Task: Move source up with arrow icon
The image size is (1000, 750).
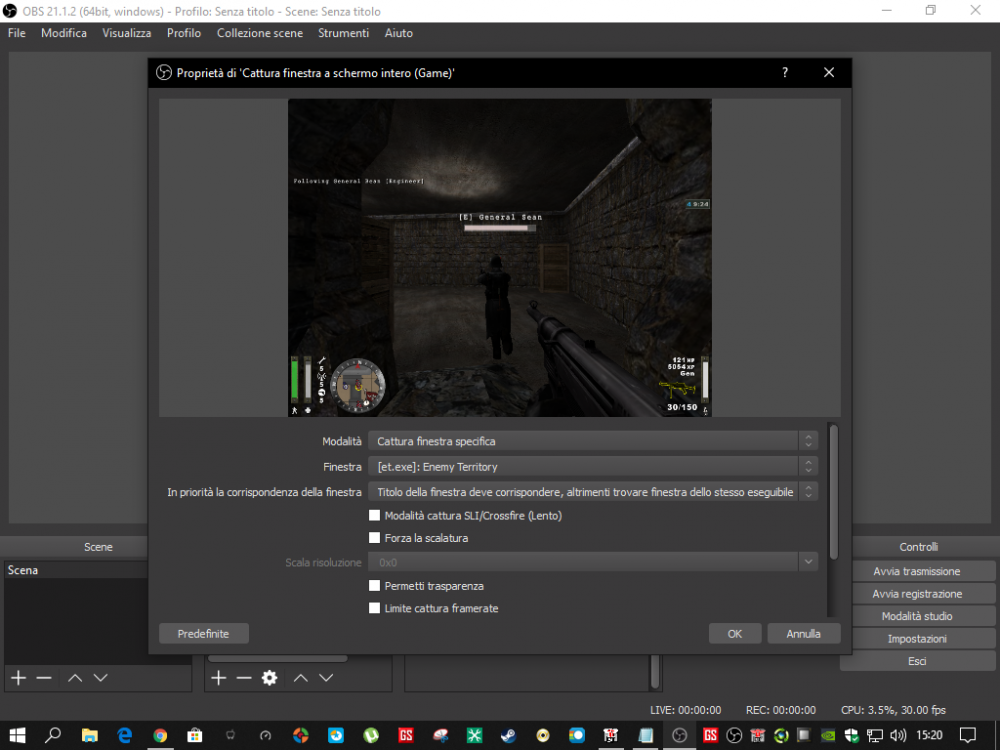Action: point(301,678)
